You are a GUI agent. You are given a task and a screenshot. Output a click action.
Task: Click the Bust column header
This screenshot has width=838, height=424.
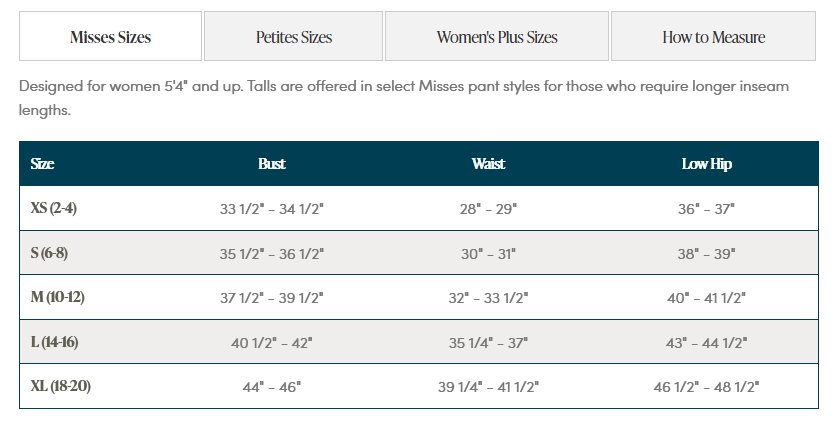pos(271,164)
